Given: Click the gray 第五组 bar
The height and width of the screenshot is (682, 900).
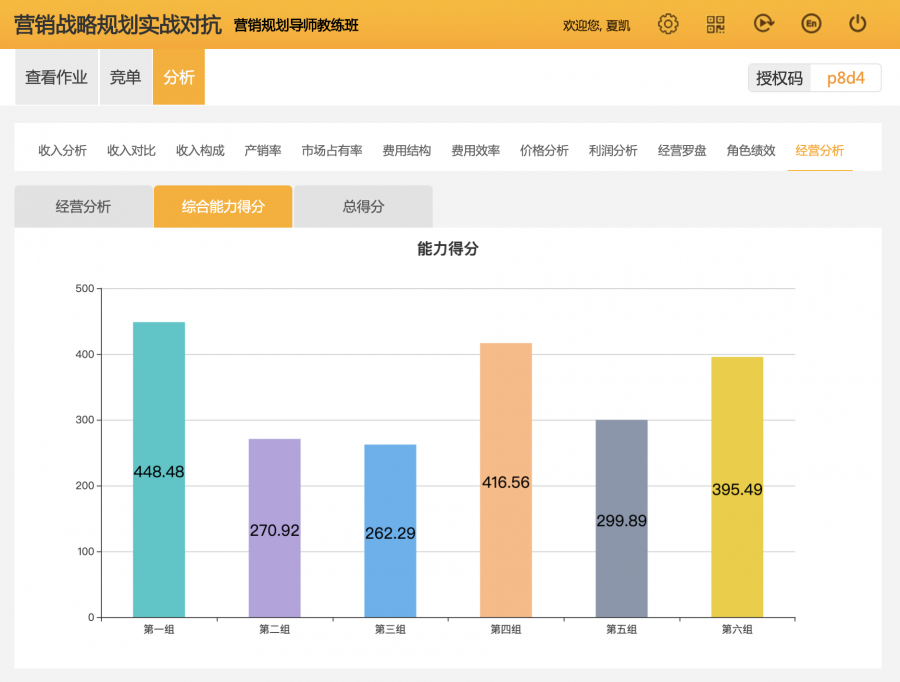Looking at the screenshot, I should pos(622,518).
